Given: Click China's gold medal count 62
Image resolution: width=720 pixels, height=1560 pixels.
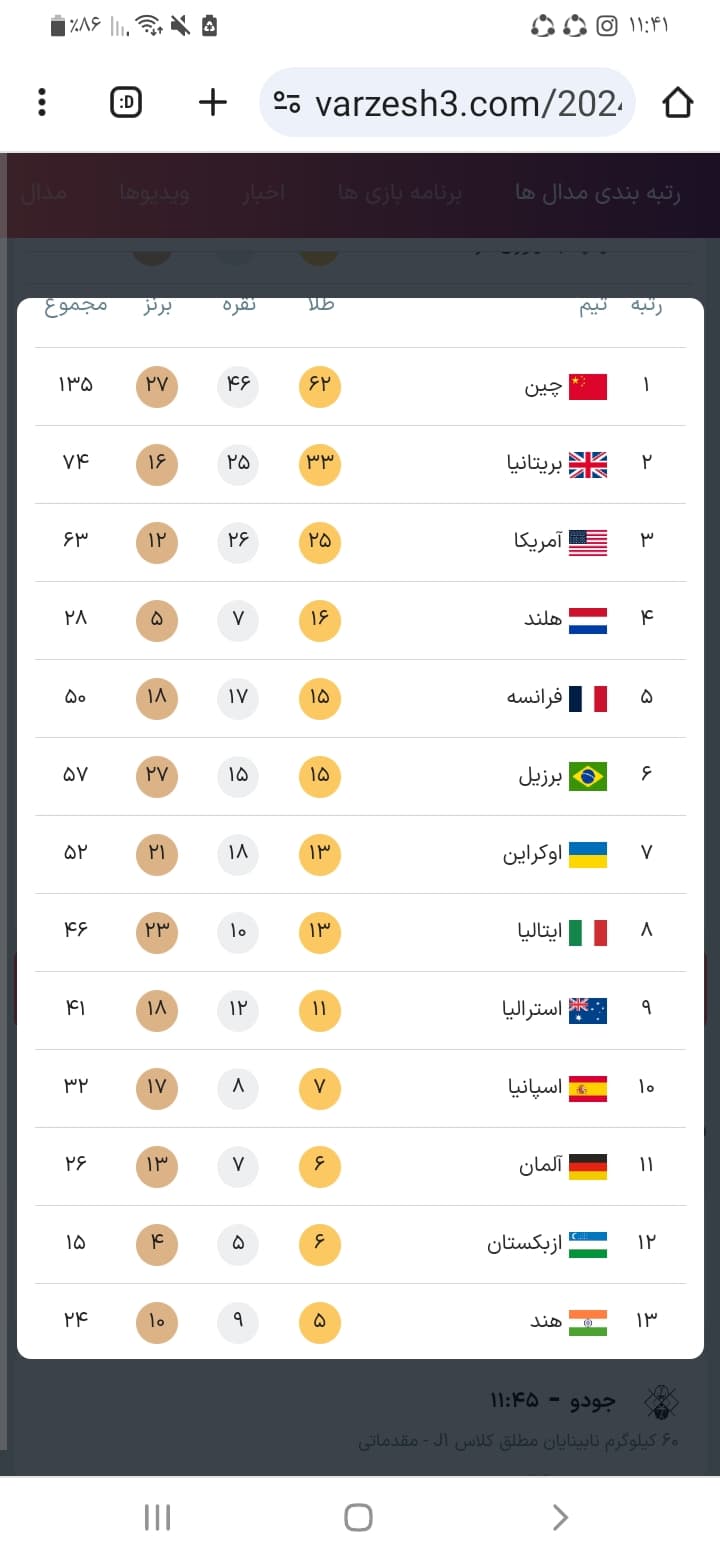Looking at the screenshot, I should tap(320, 386).
